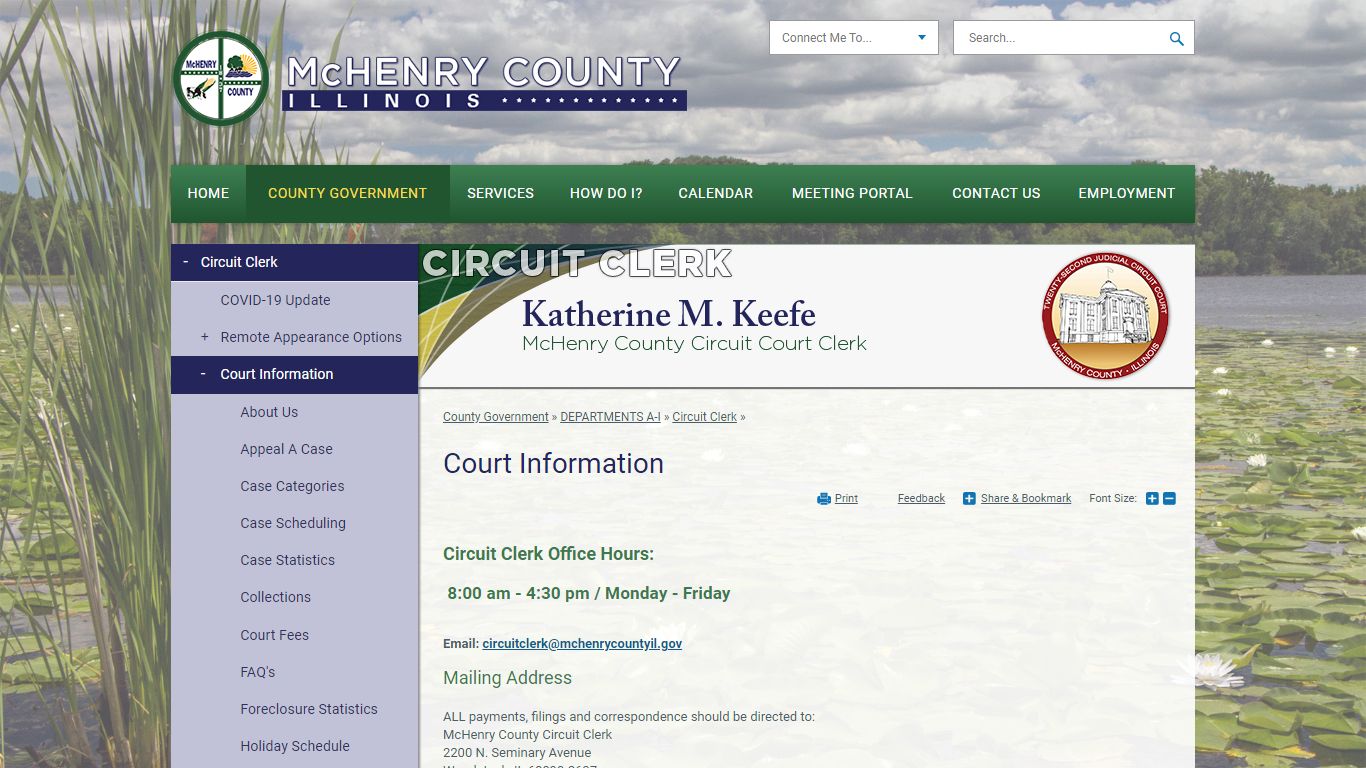The height and width of the screenshot is (768, 1366).
Task: Click the McHenry County seal logo
Action: click(221, 78)
